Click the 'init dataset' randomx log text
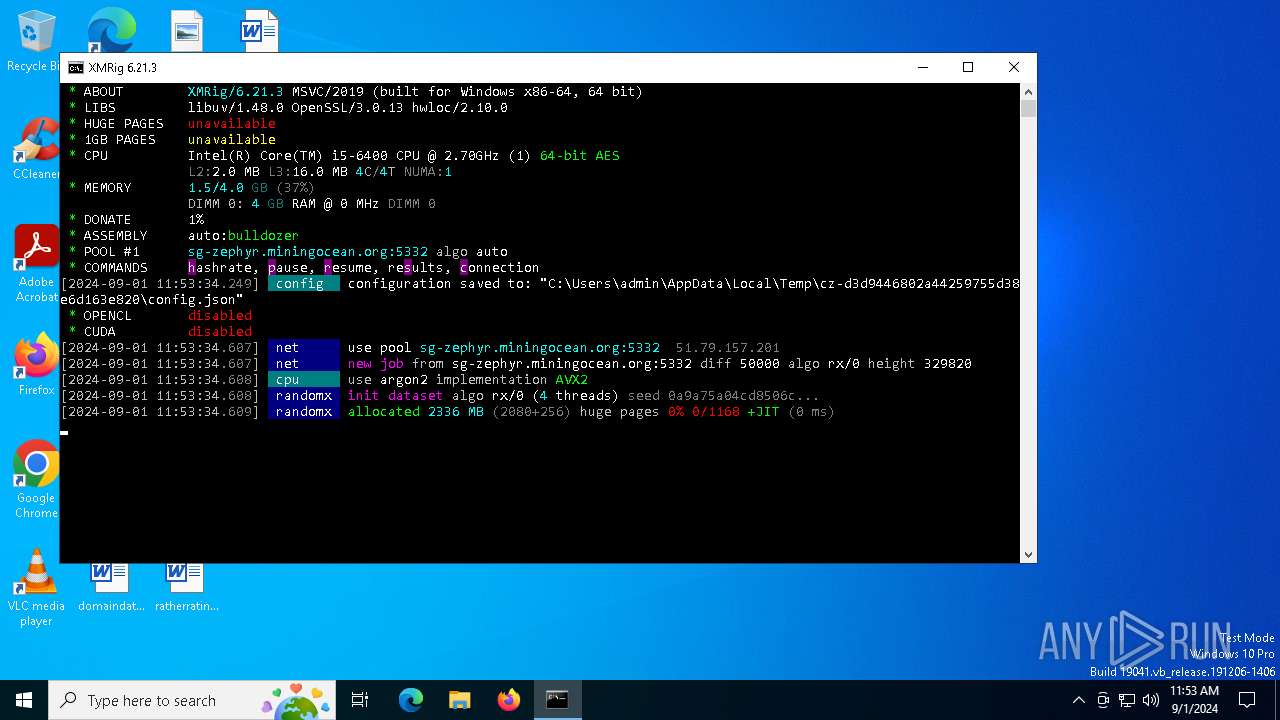The height and width of the screenshot is (720, 1280). tap(396, 395)
